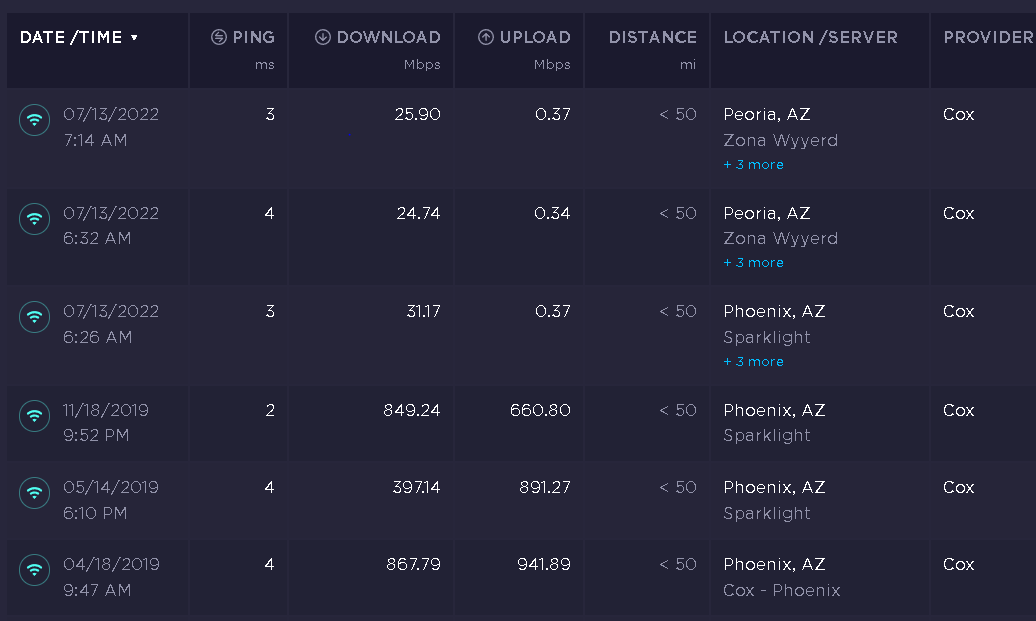The image size is (1036, 621).
Task: Sort by Date/Time dropdown arrow
Action: 134,38
